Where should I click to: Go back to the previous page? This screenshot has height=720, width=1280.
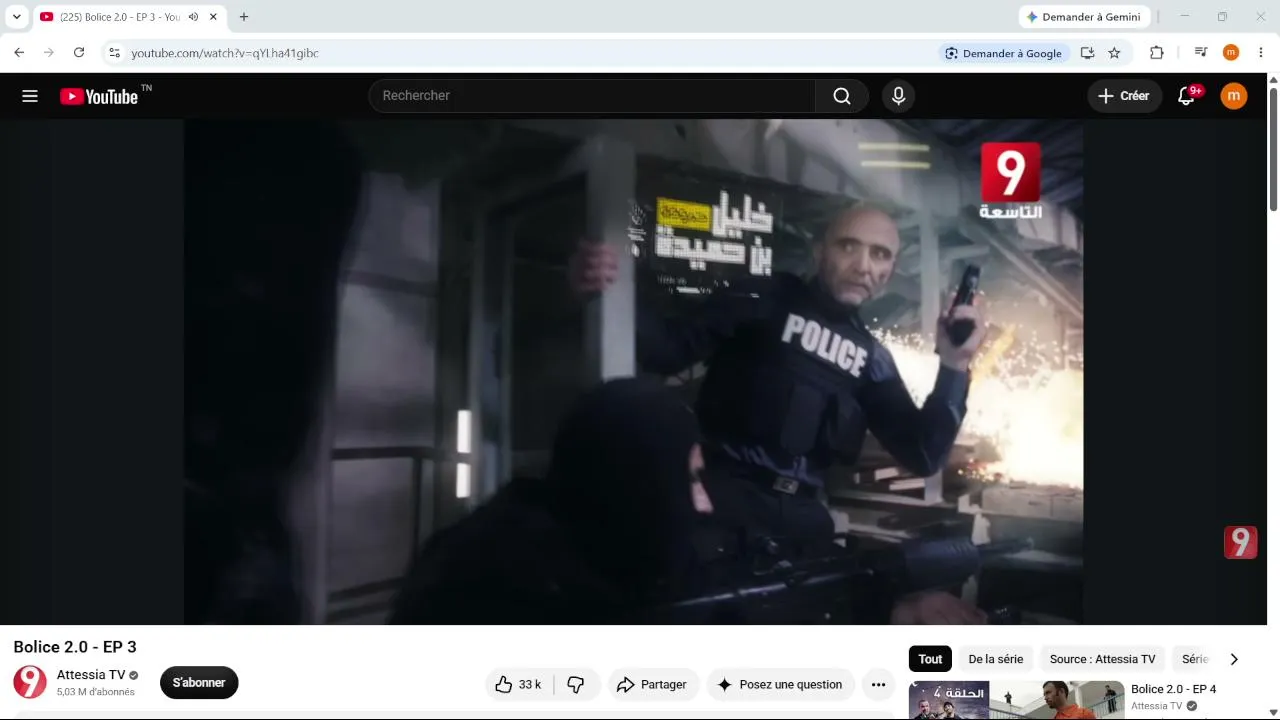tap(19, 53)
